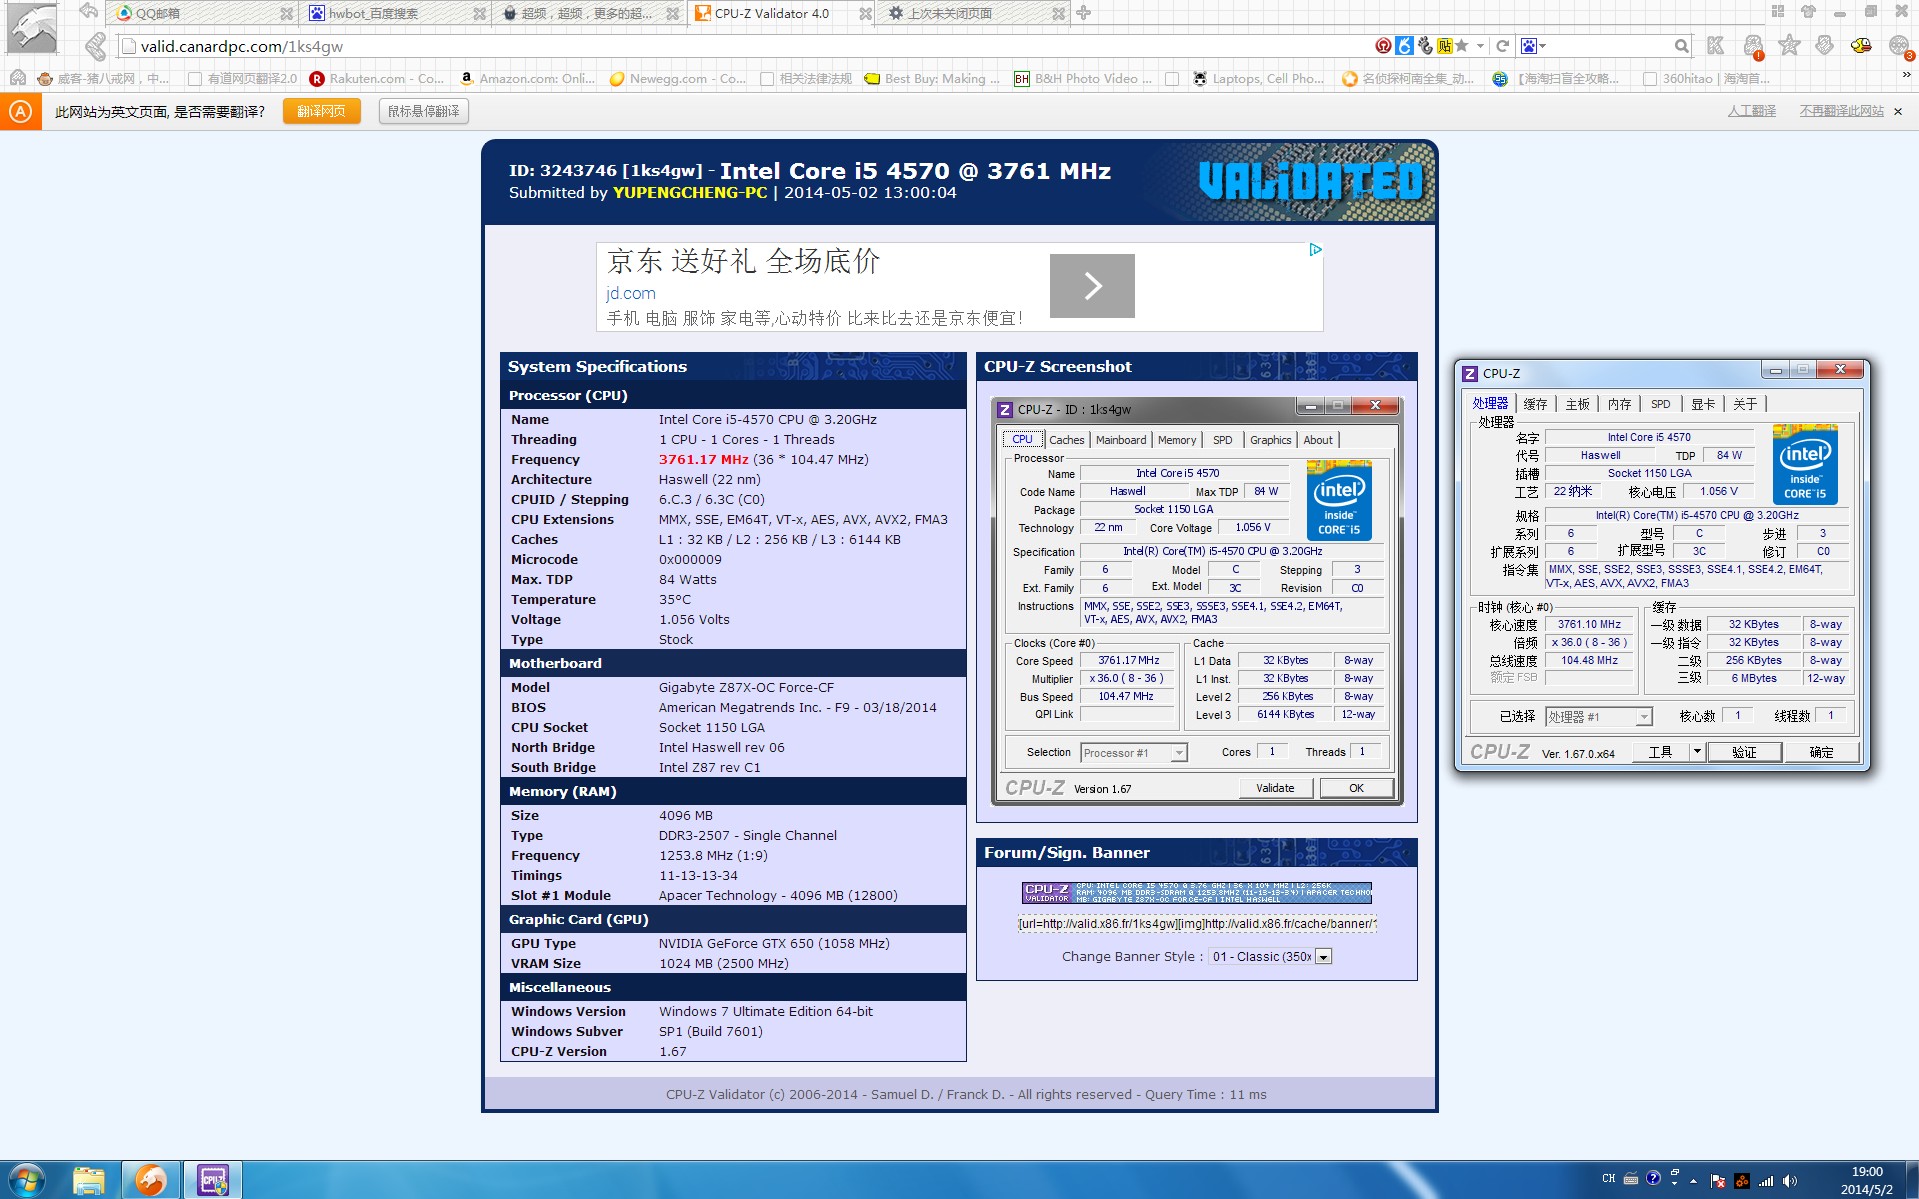Viewport: 1919px width, 1199px height.
Task: Click the browser search input box
Action: (x=1608, y=46)
